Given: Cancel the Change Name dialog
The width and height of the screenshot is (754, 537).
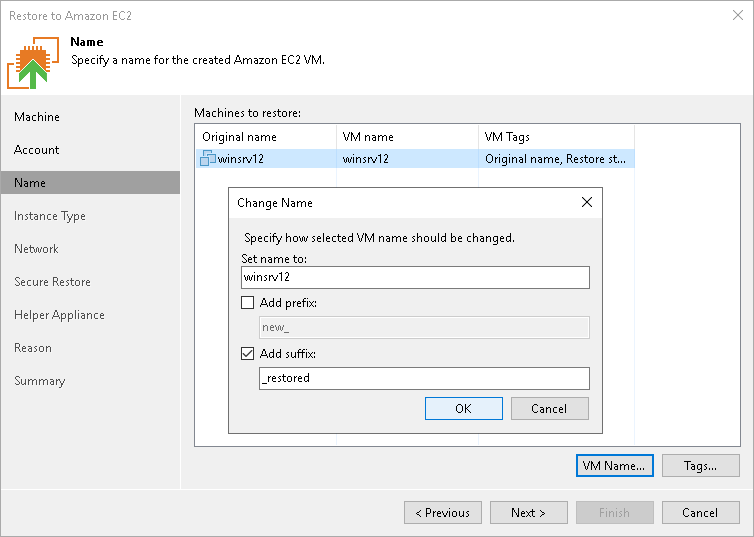Looking at the screenshot, I should [550, 409].
